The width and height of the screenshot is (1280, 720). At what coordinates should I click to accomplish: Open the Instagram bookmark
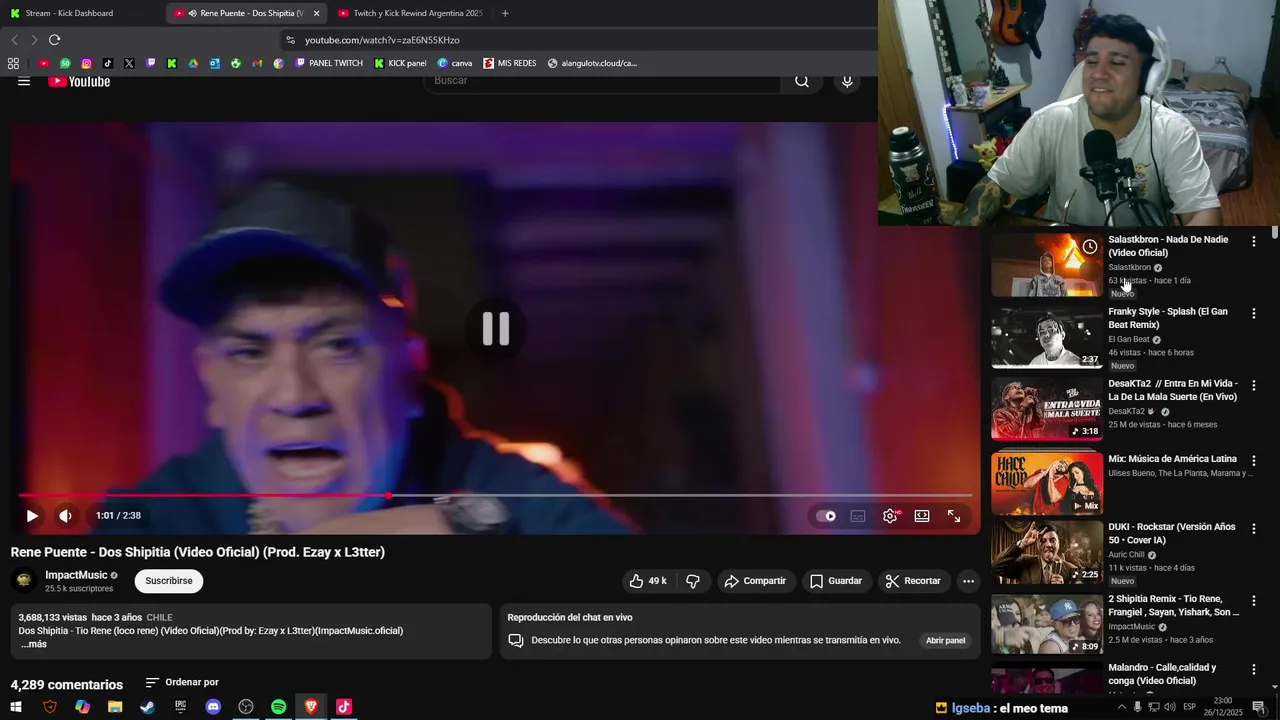point(87,63)
